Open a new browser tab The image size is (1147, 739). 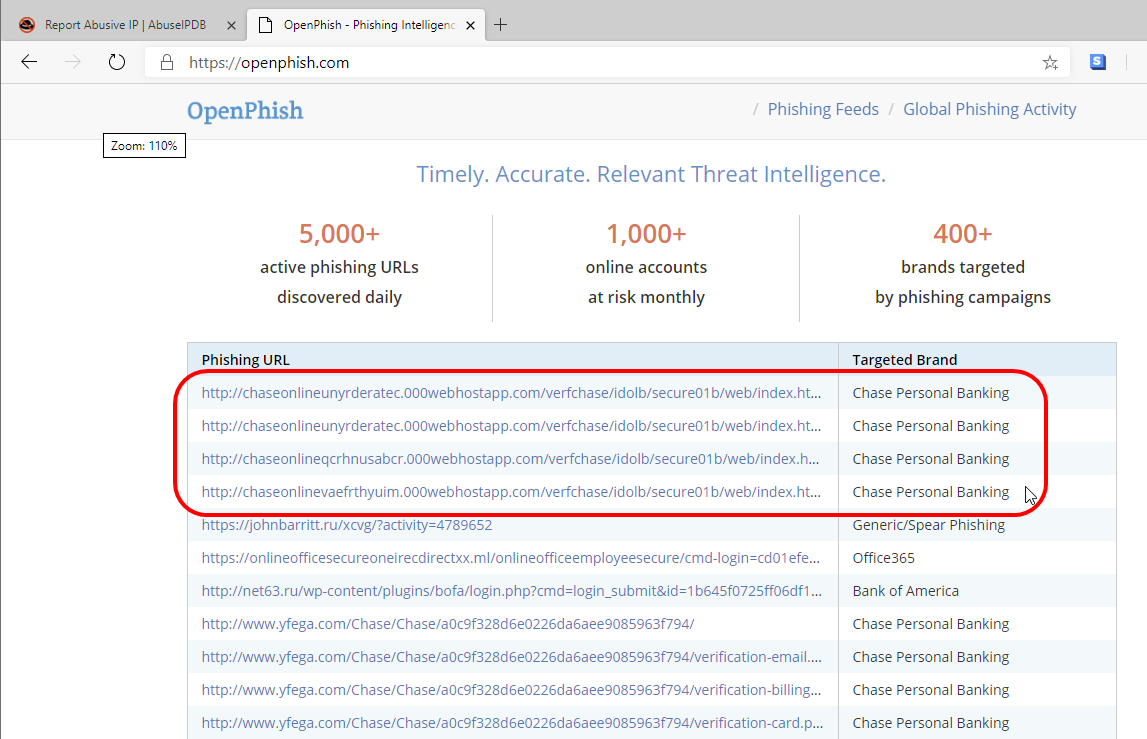point(500,25)
